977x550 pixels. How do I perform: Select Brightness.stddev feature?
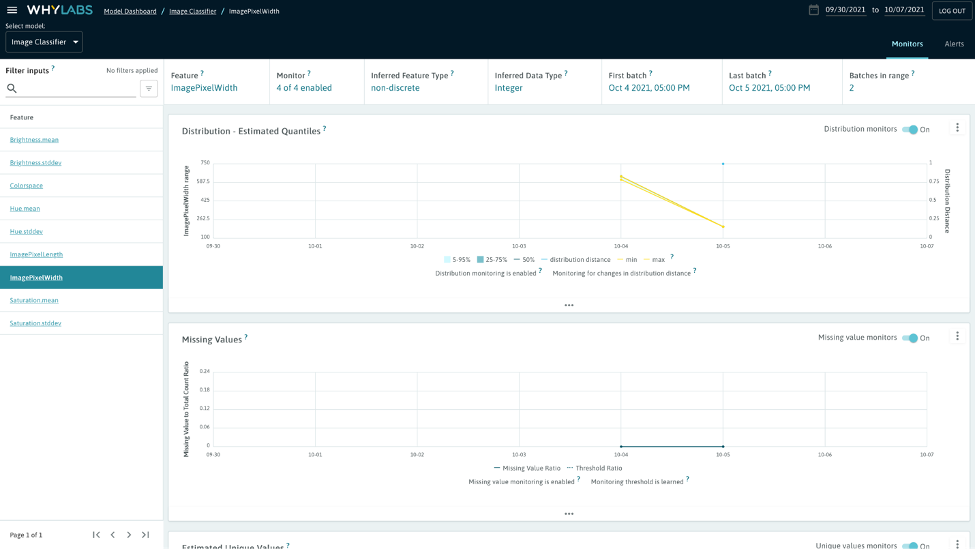tap(36, 163)
